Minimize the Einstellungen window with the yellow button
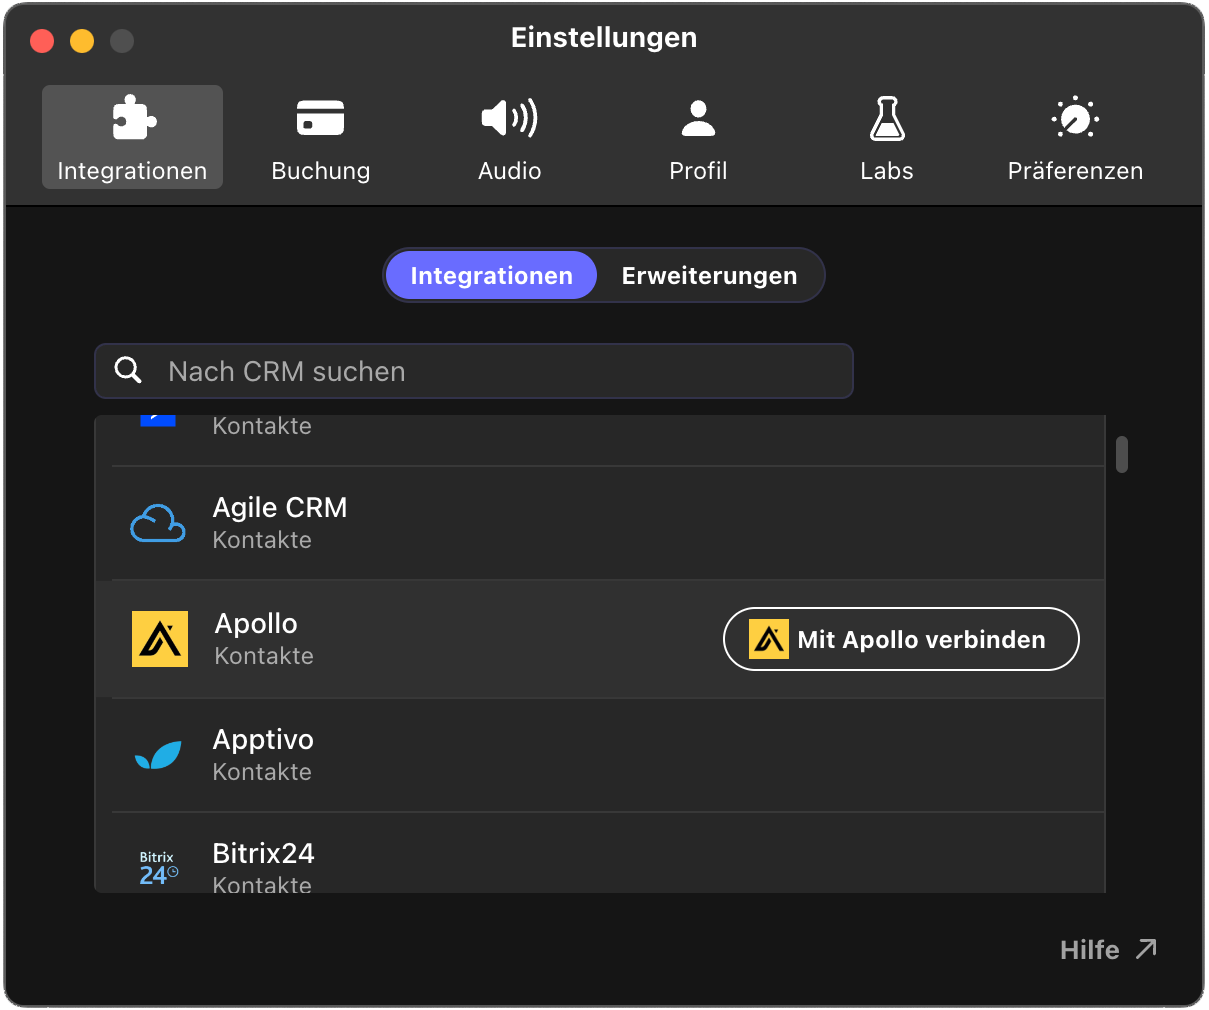Image resolution: width=1209 pixels, height=1010 pixels. (82, 40)
